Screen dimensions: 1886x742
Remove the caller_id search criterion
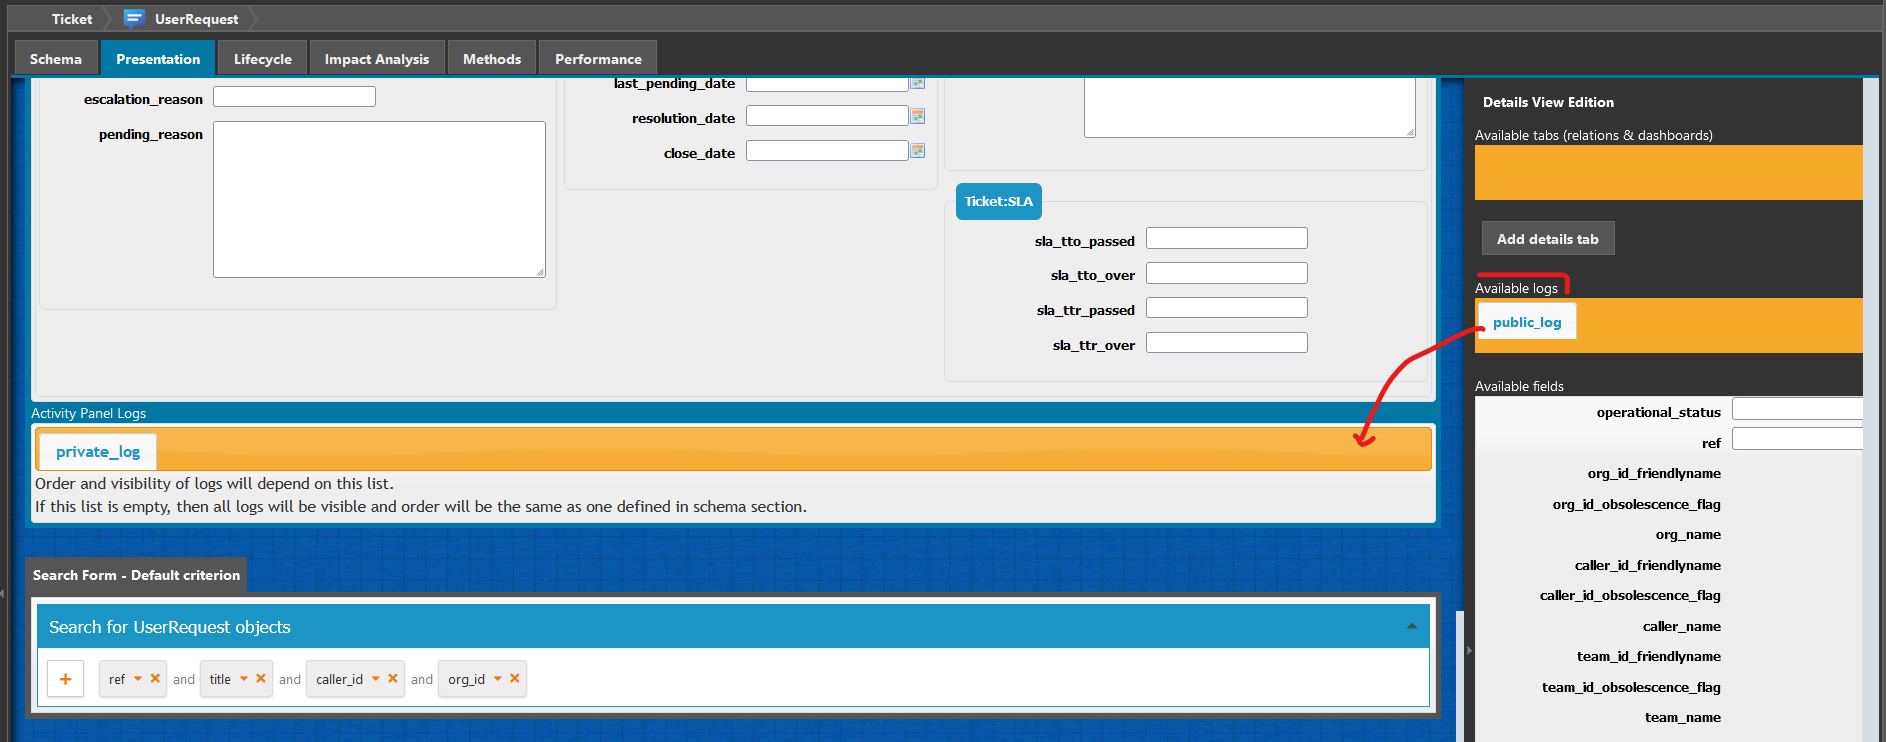pyautogui.click(x=393, y=678)
